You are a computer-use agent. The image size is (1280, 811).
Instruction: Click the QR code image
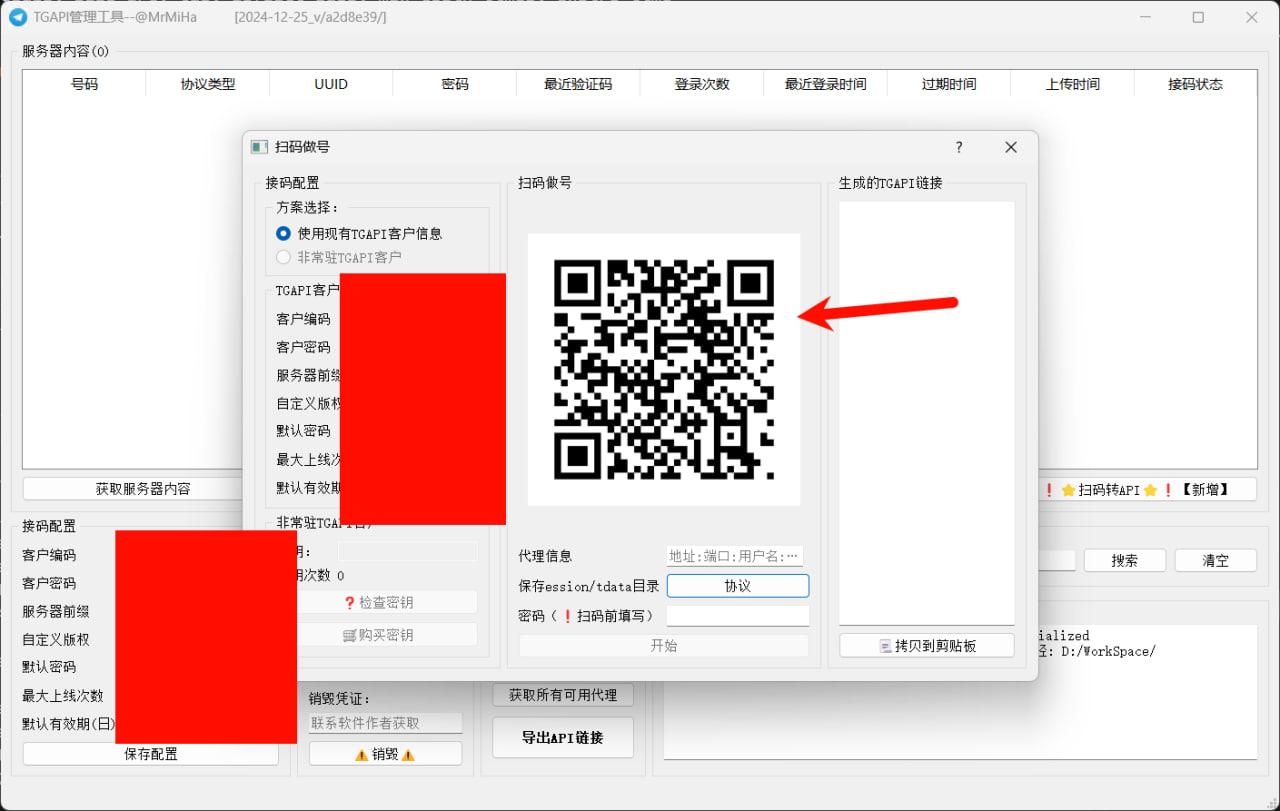pyautogui.click(x=663, y=370)
